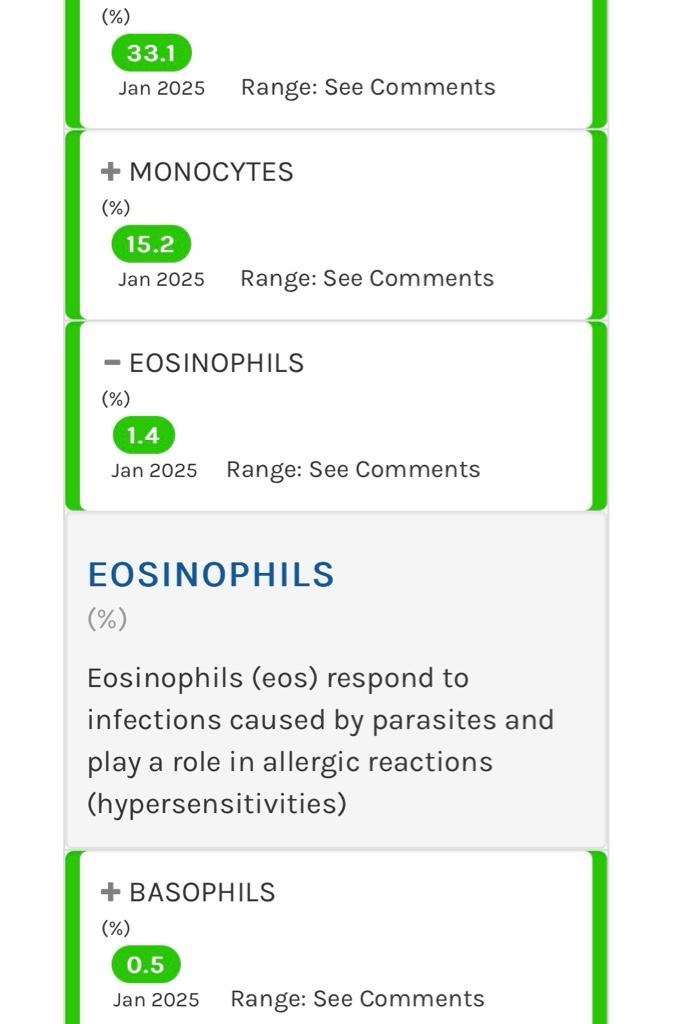This screenshot has height=1024, width=673.
Task: Click the blue EOSINOPHILS description heading
Action: (x=211, y=575)
